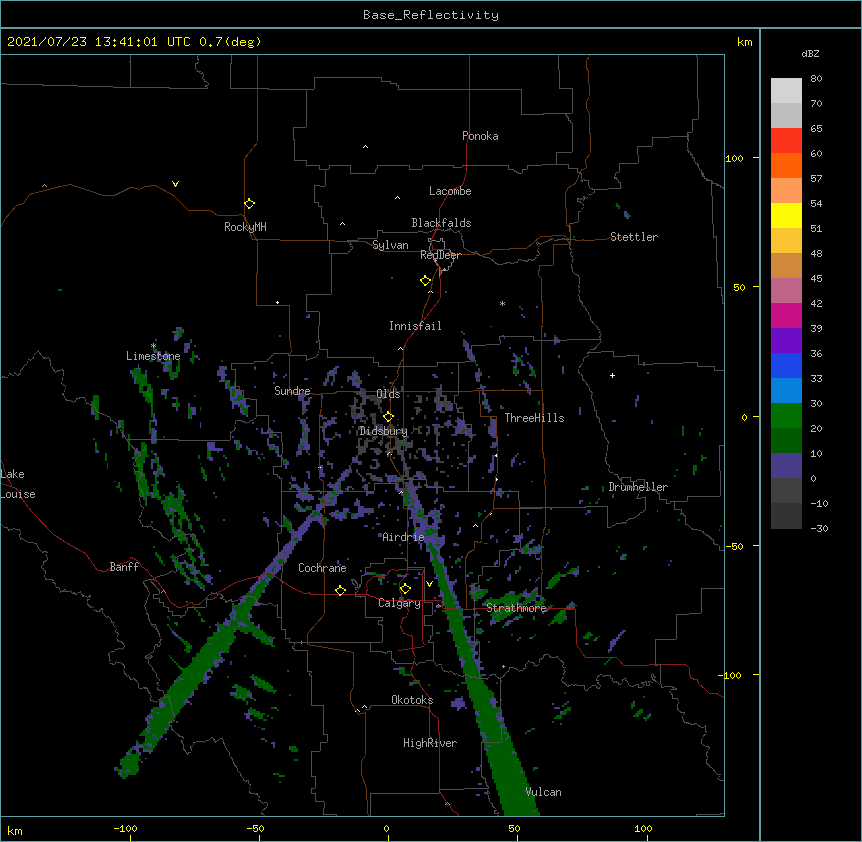Screen dimensions: 862x842
Task: Click the Limestone label
Action: 153,356
